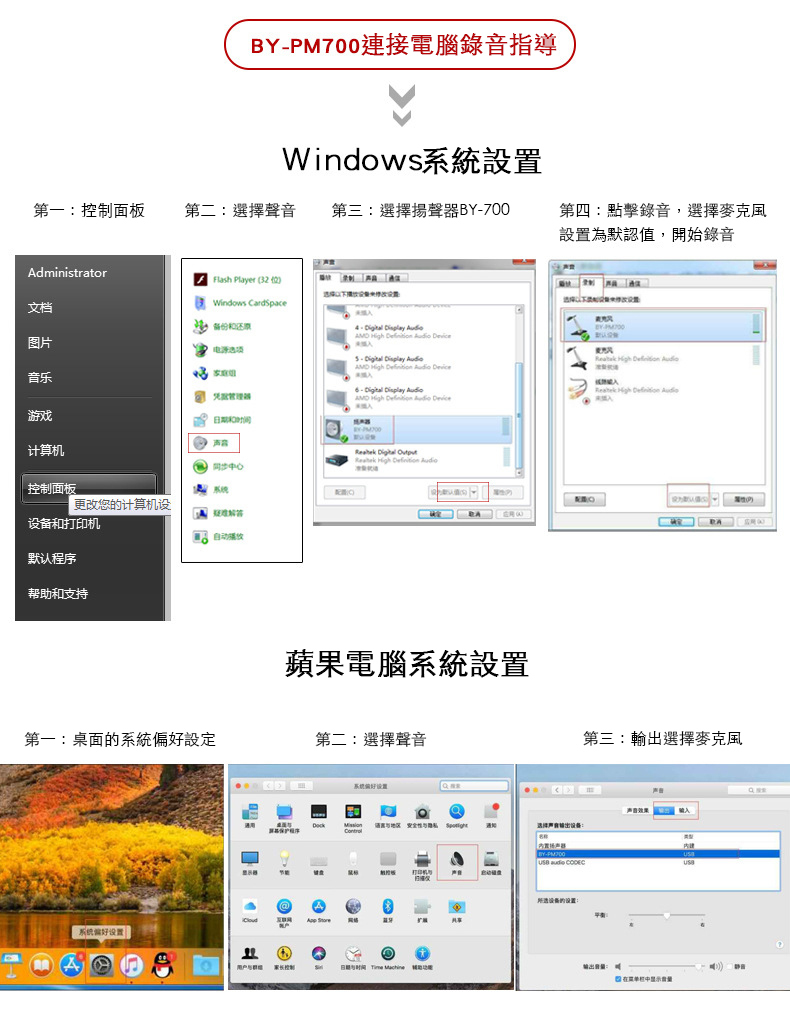Image resolution: width=790 pixels, height=1024 pixels.
Task: Open the Siri preference pane
Action: 319,957
